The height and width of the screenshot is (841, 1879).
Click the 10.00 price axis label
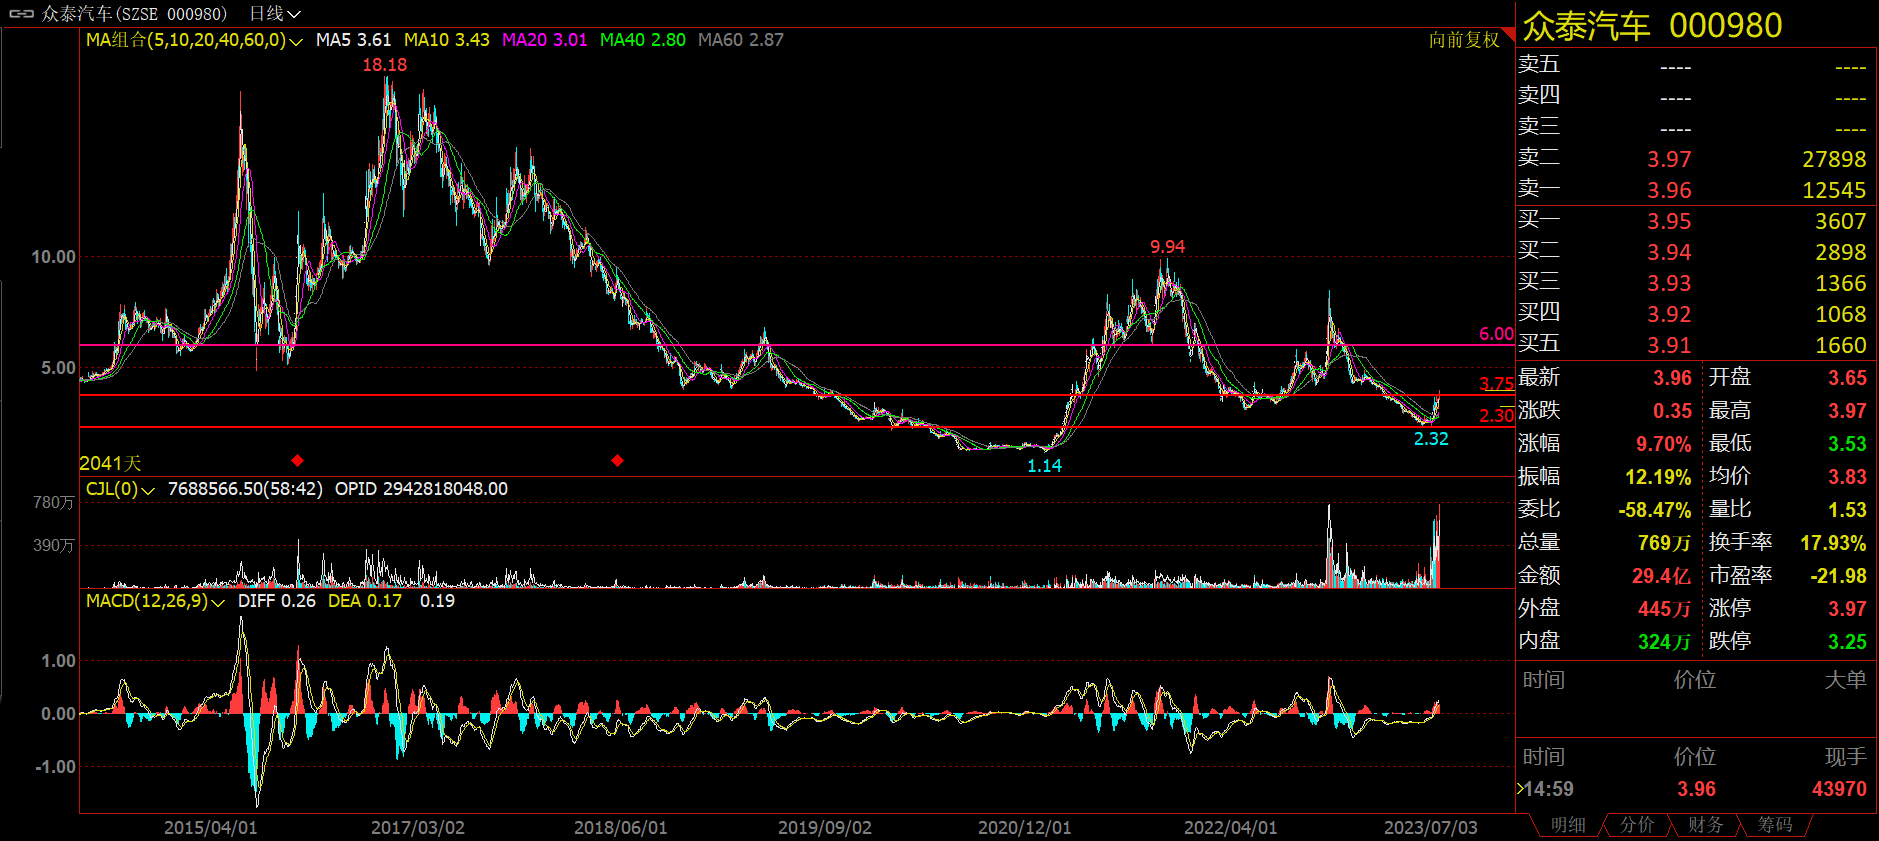pyautogui.click(x=54, y=257)
